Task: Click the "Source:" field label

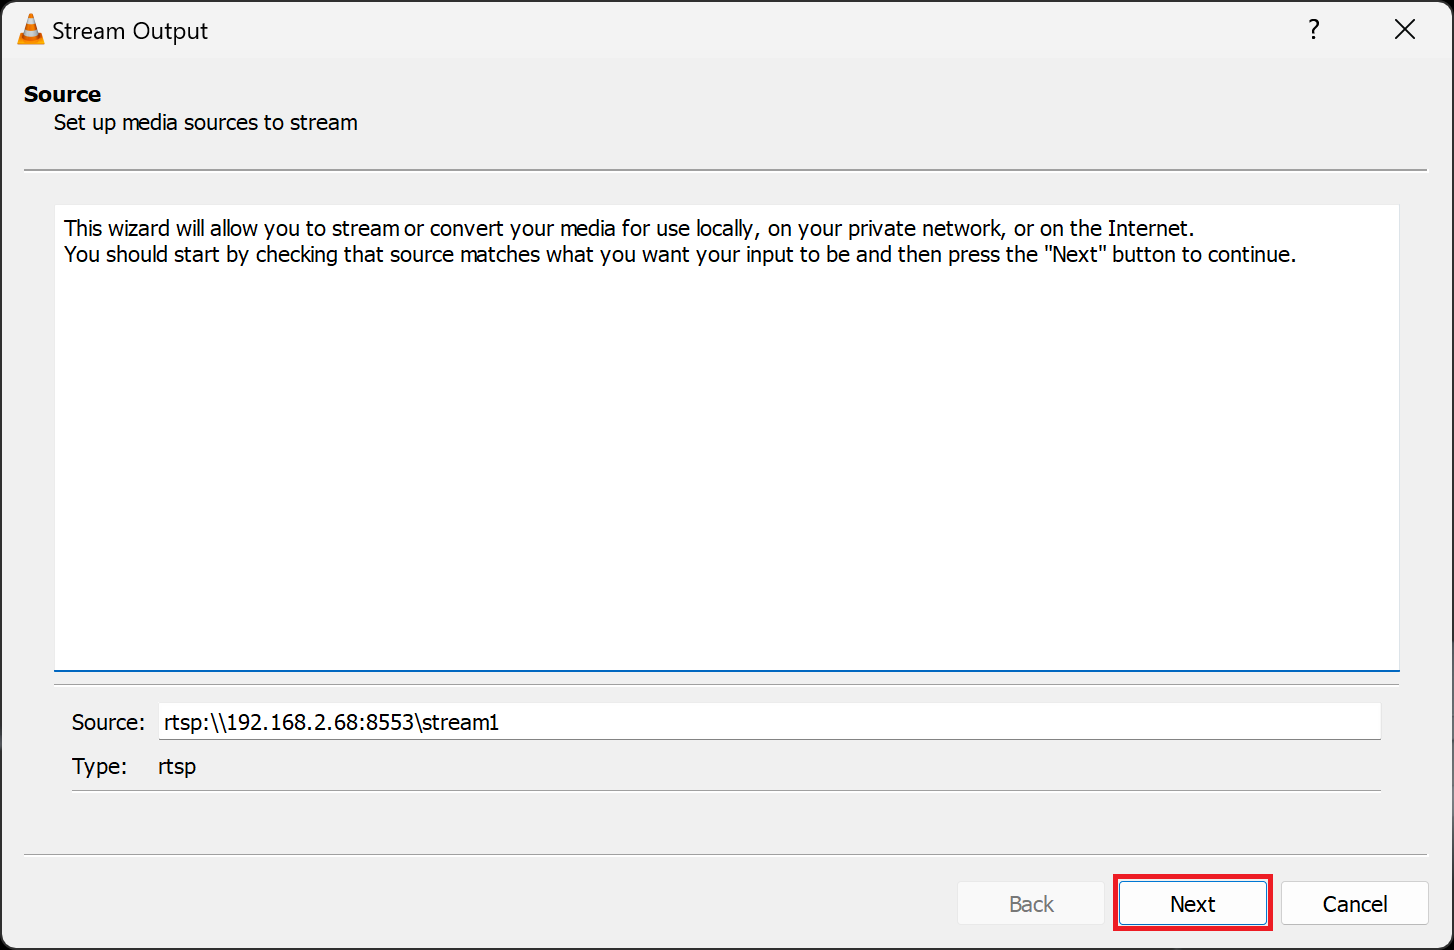Action: tap(108, 722)
